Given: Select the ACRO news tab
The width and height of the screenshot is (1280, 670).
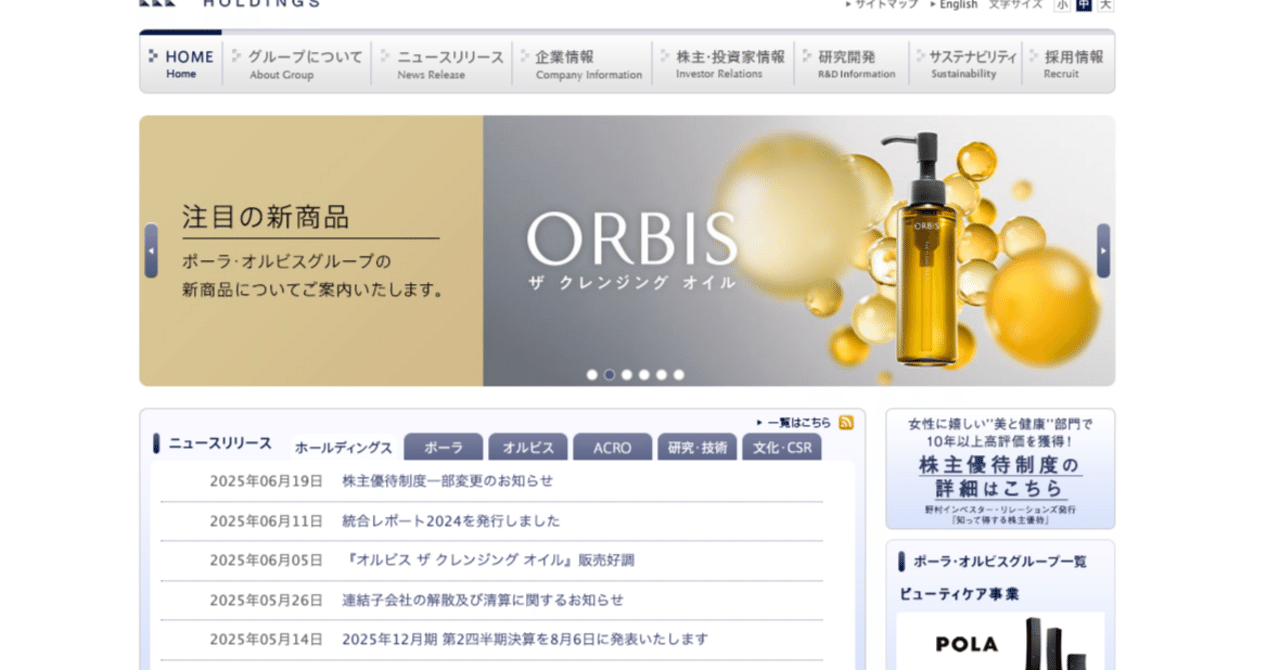Looking at the screenshot, I should coord(612,447).
